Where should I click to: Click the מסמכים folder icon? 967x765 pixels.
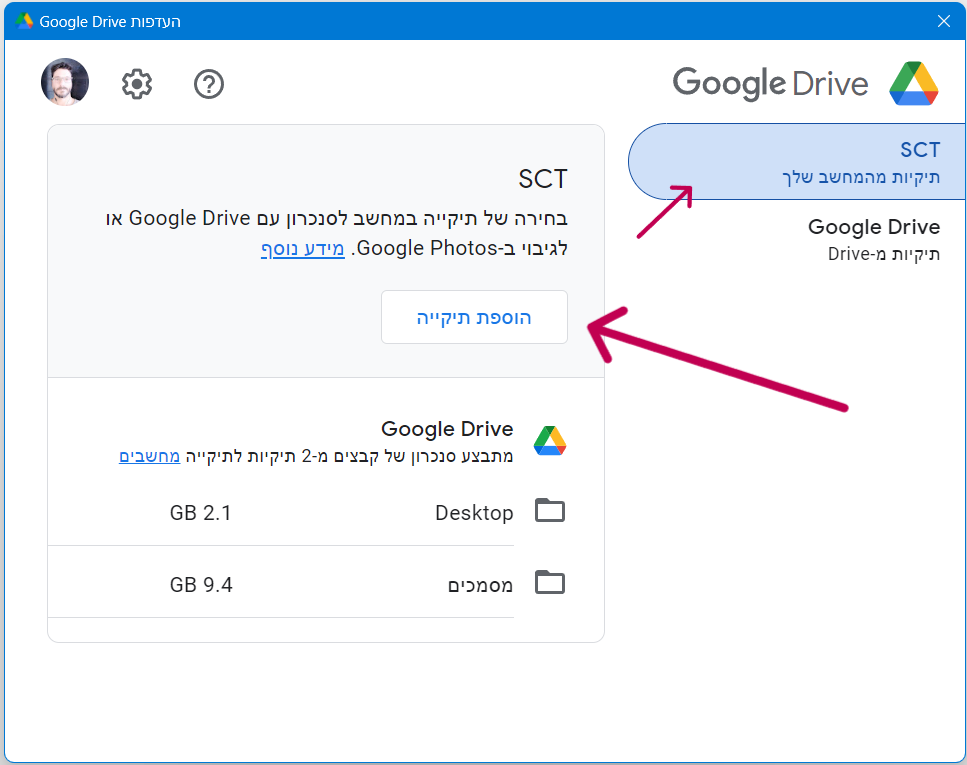[x=550, y=582]
